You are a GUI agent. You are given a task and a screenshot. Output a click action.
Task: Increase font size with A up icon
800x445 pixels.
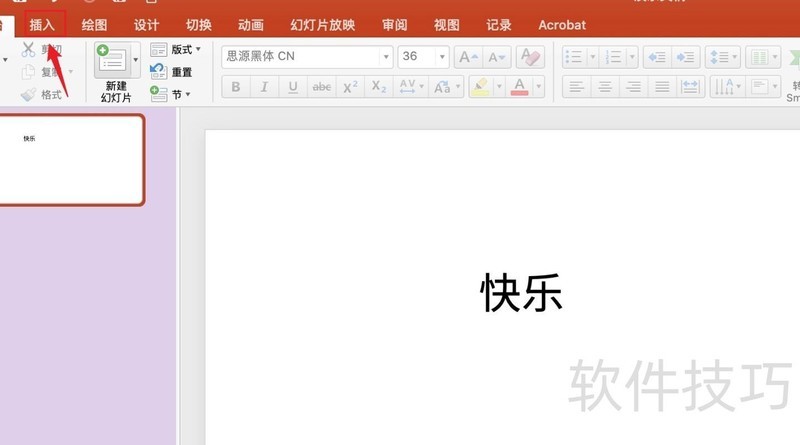coord(468,57)
